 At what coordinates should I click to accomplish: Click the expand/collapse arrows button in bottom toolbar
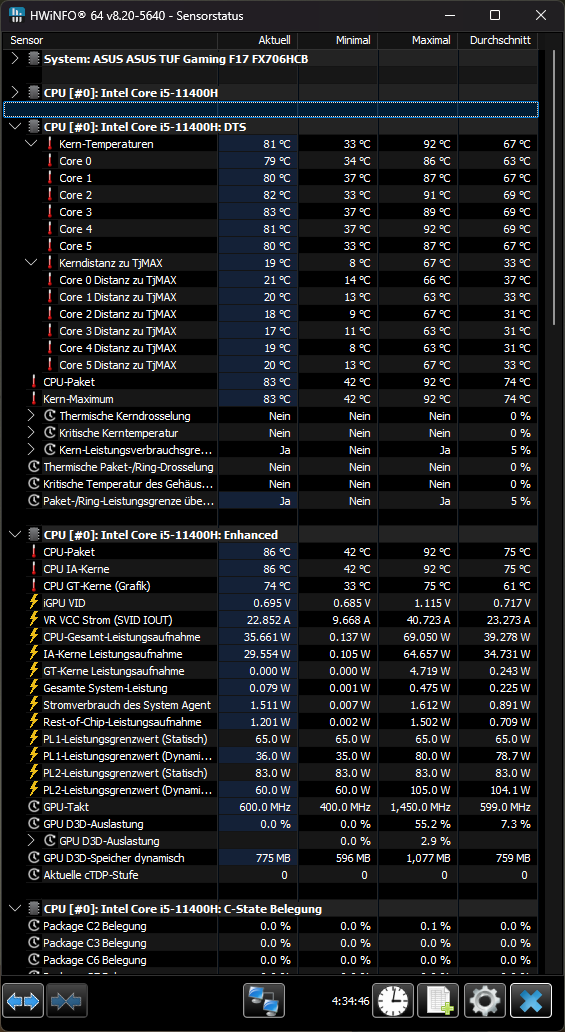(x=24, y=1001)
